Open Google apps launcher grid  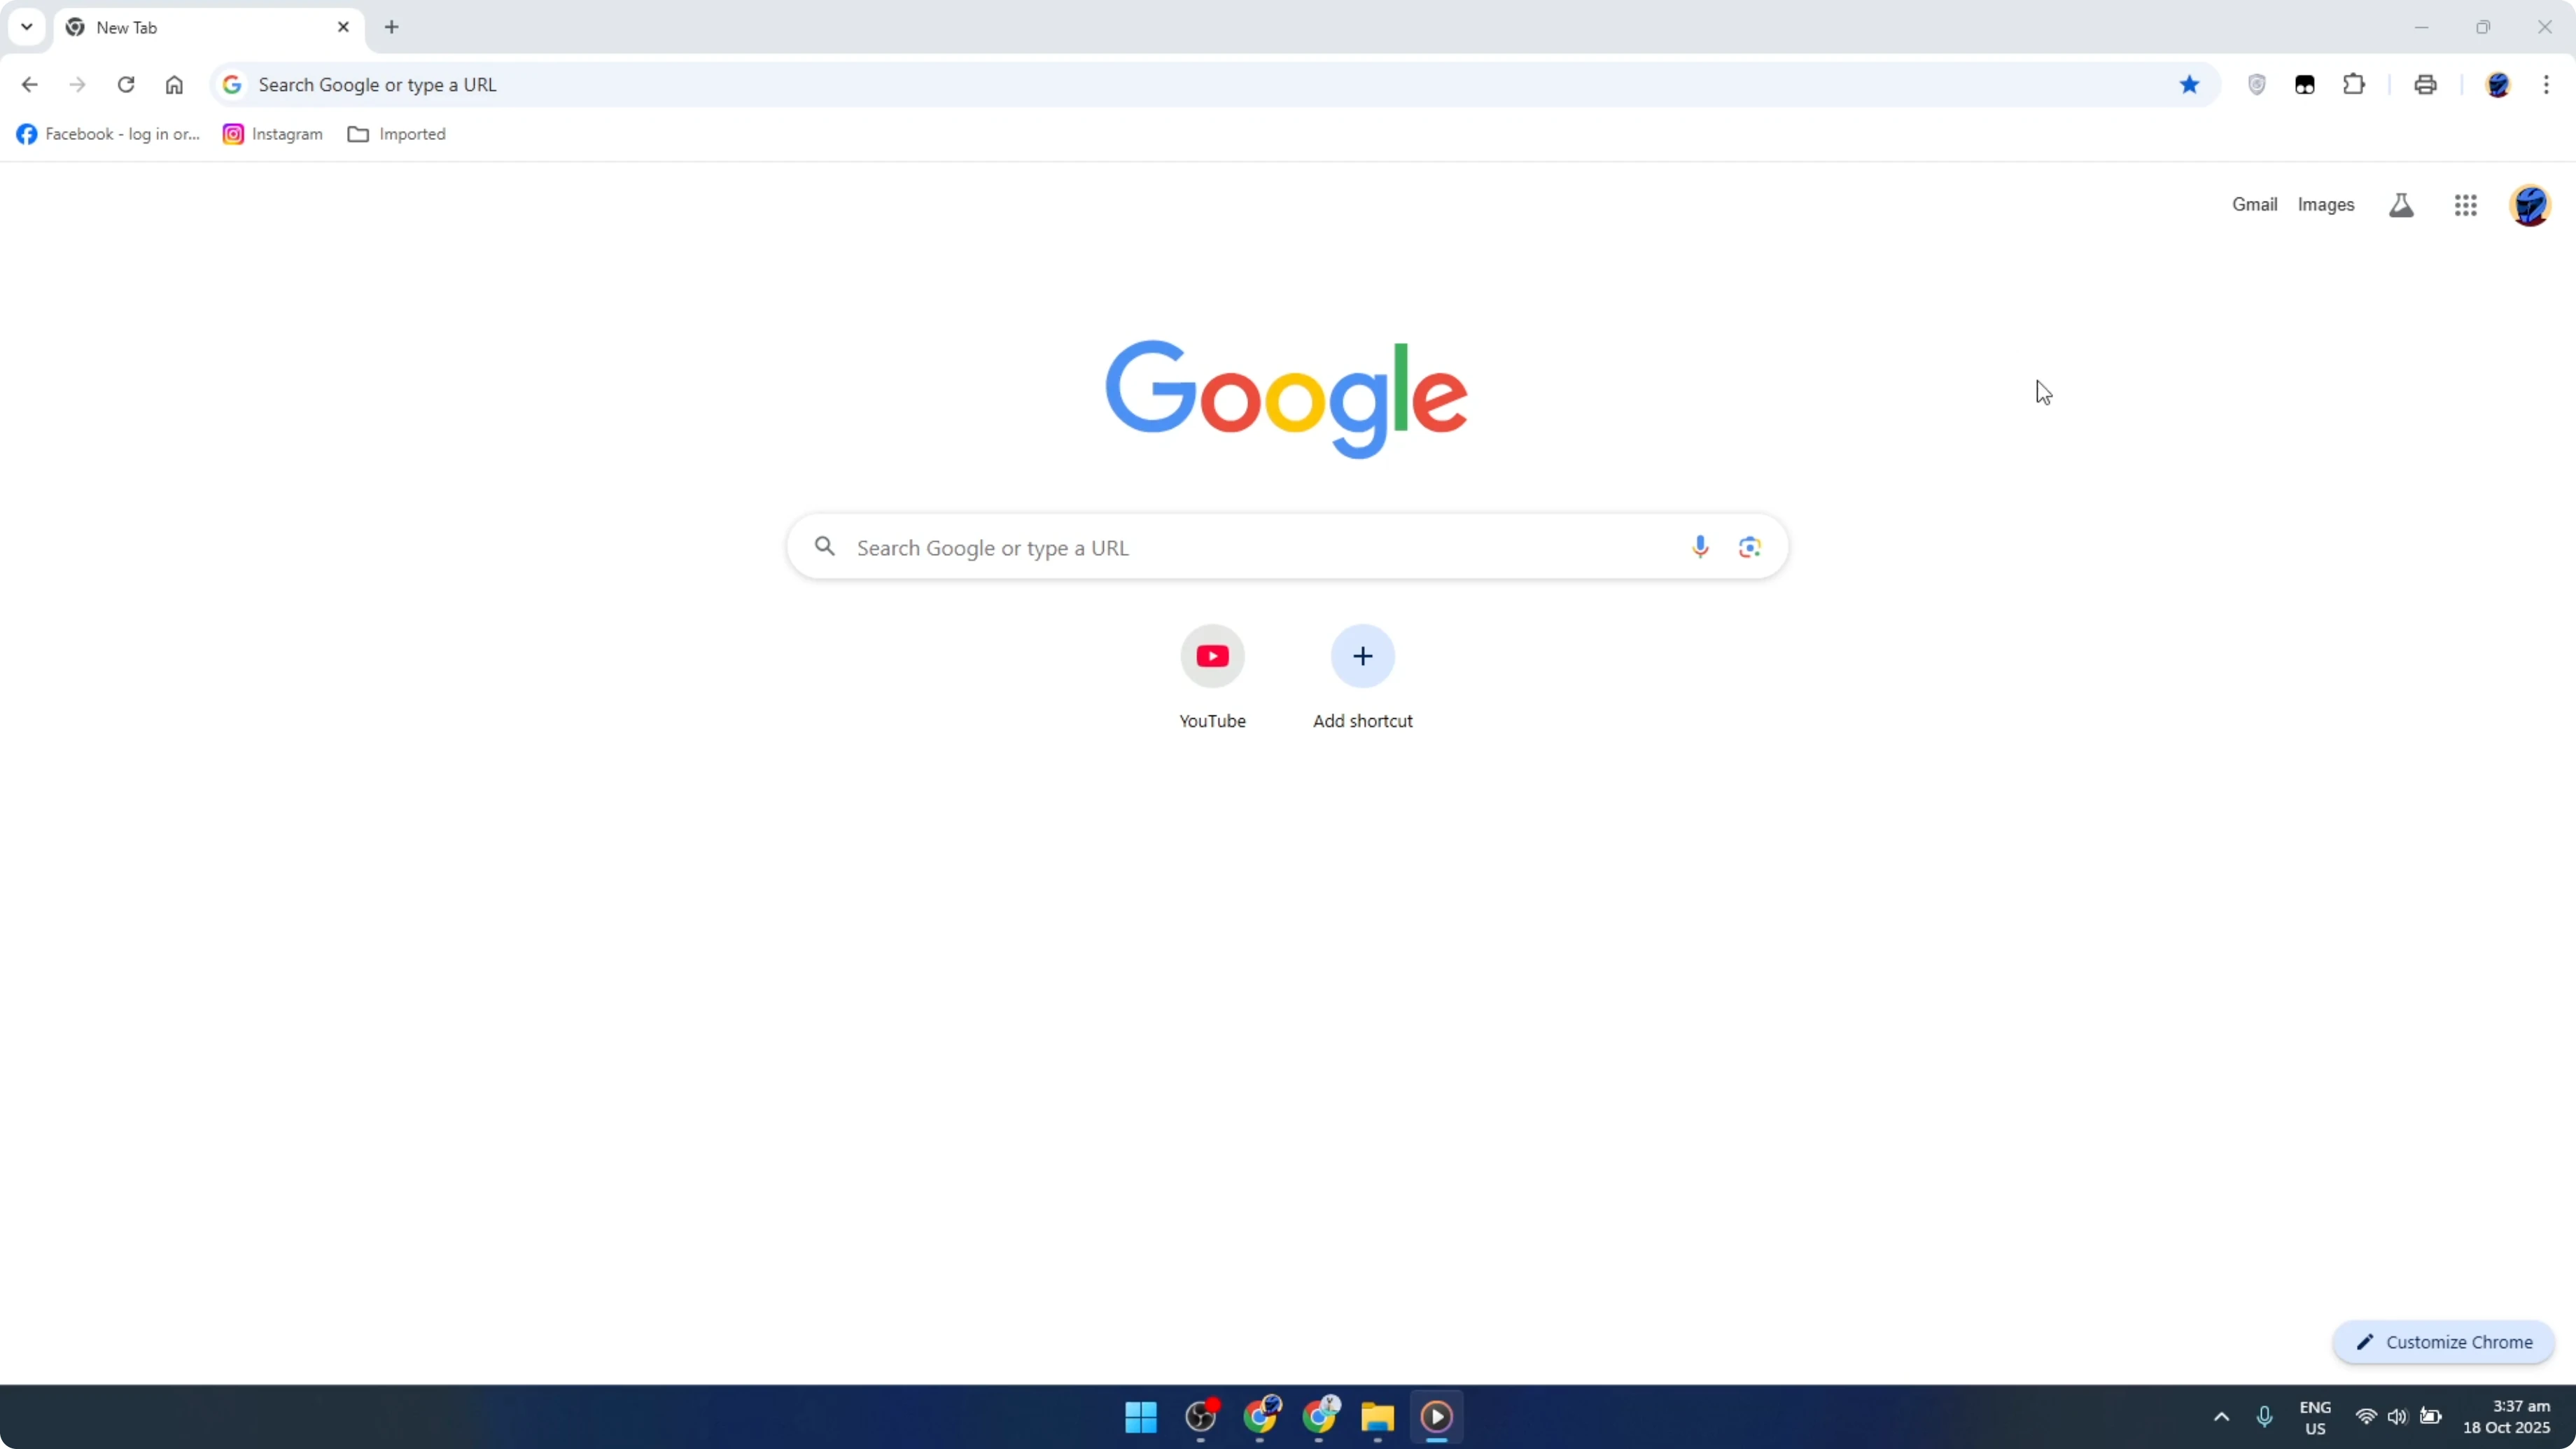point(2466,205)
